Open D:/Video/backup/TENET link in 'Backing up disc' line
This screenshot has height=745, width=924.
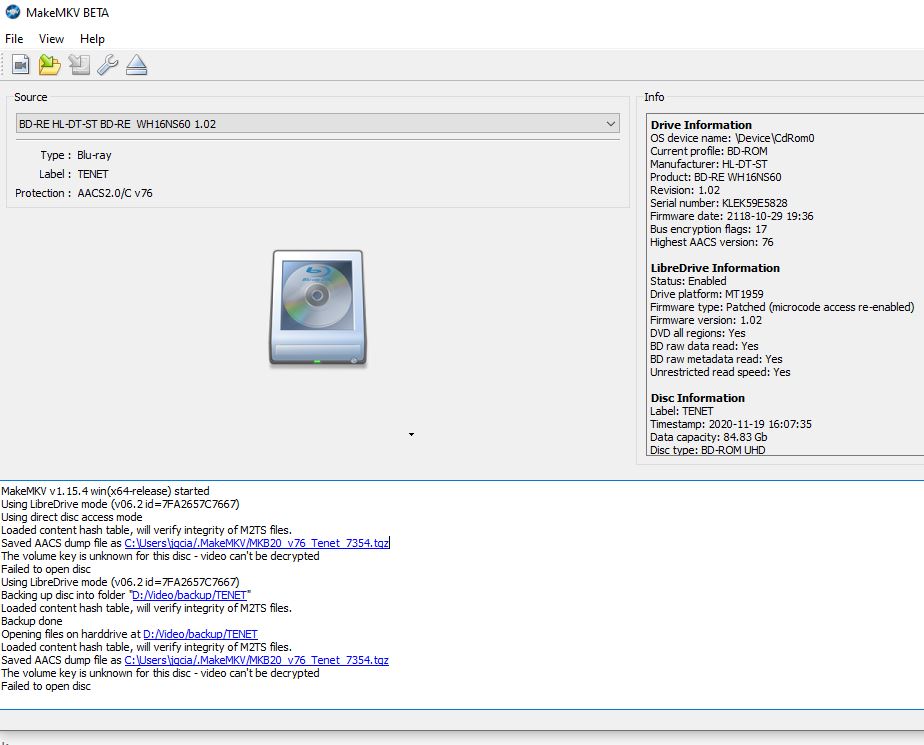tap(189, 595)
